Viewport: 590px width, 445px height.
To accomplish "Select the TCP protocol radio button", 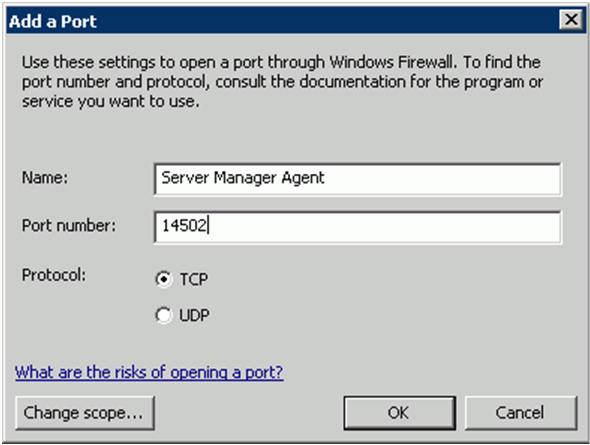I will pyautogui.click(x=164, y=279).
